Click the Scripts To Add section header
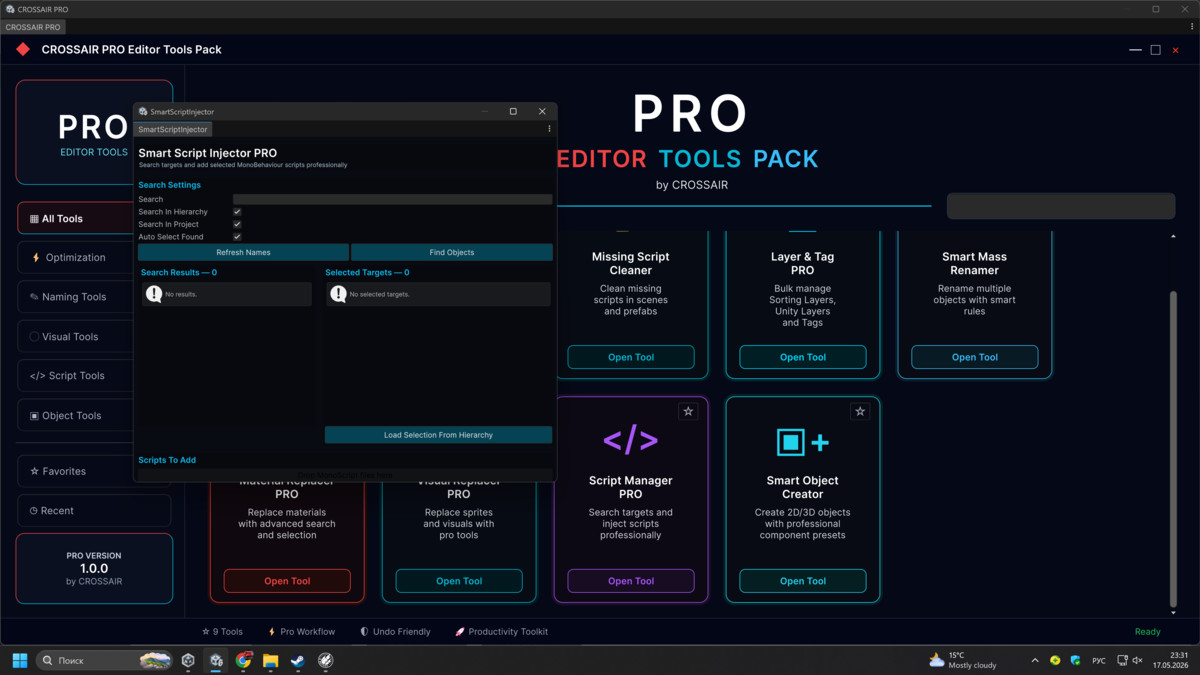Image resolution: width=1200 pixels, height=675 pixels. click(167, 460)
